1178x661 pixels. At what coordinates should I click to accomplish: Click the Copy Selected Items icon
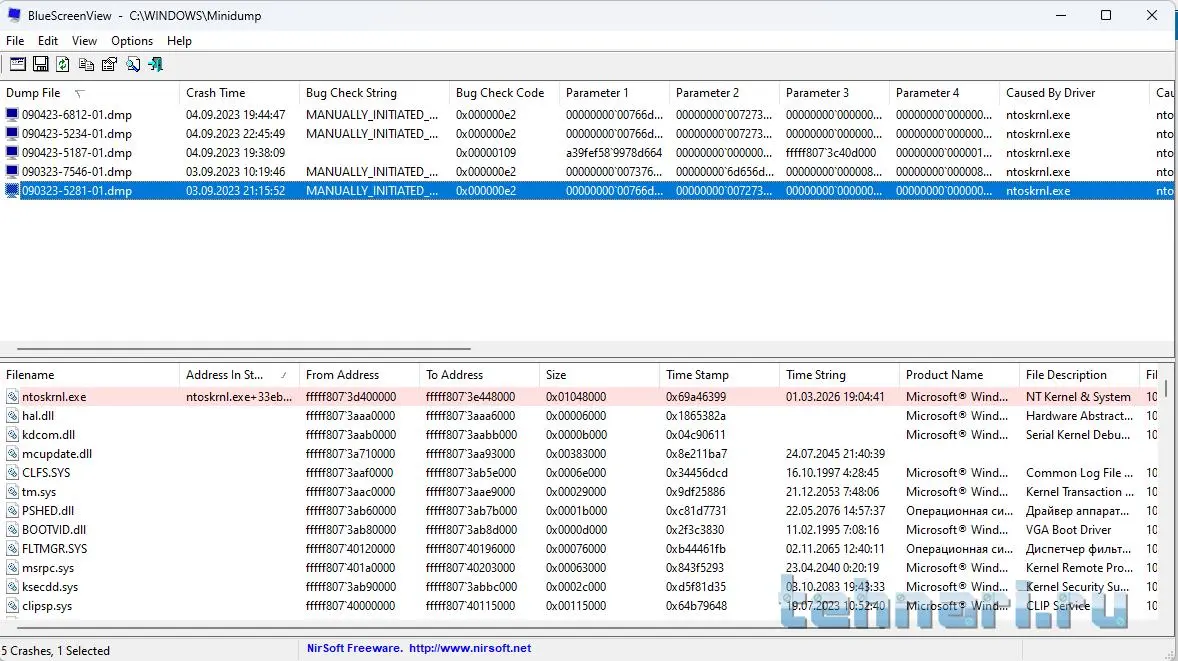[86, 64]
